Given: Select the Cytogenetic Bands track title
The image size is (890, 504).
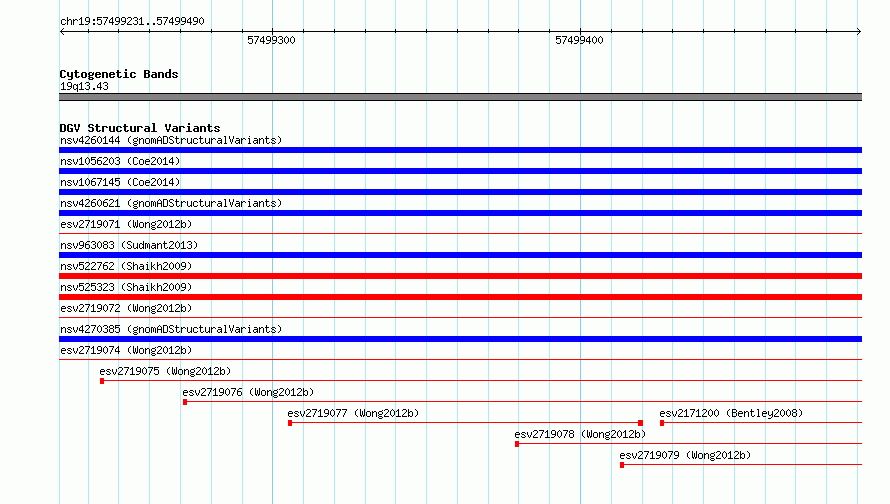Looking at the screenshot, I should pyautogui.click(x=119, y=74).
